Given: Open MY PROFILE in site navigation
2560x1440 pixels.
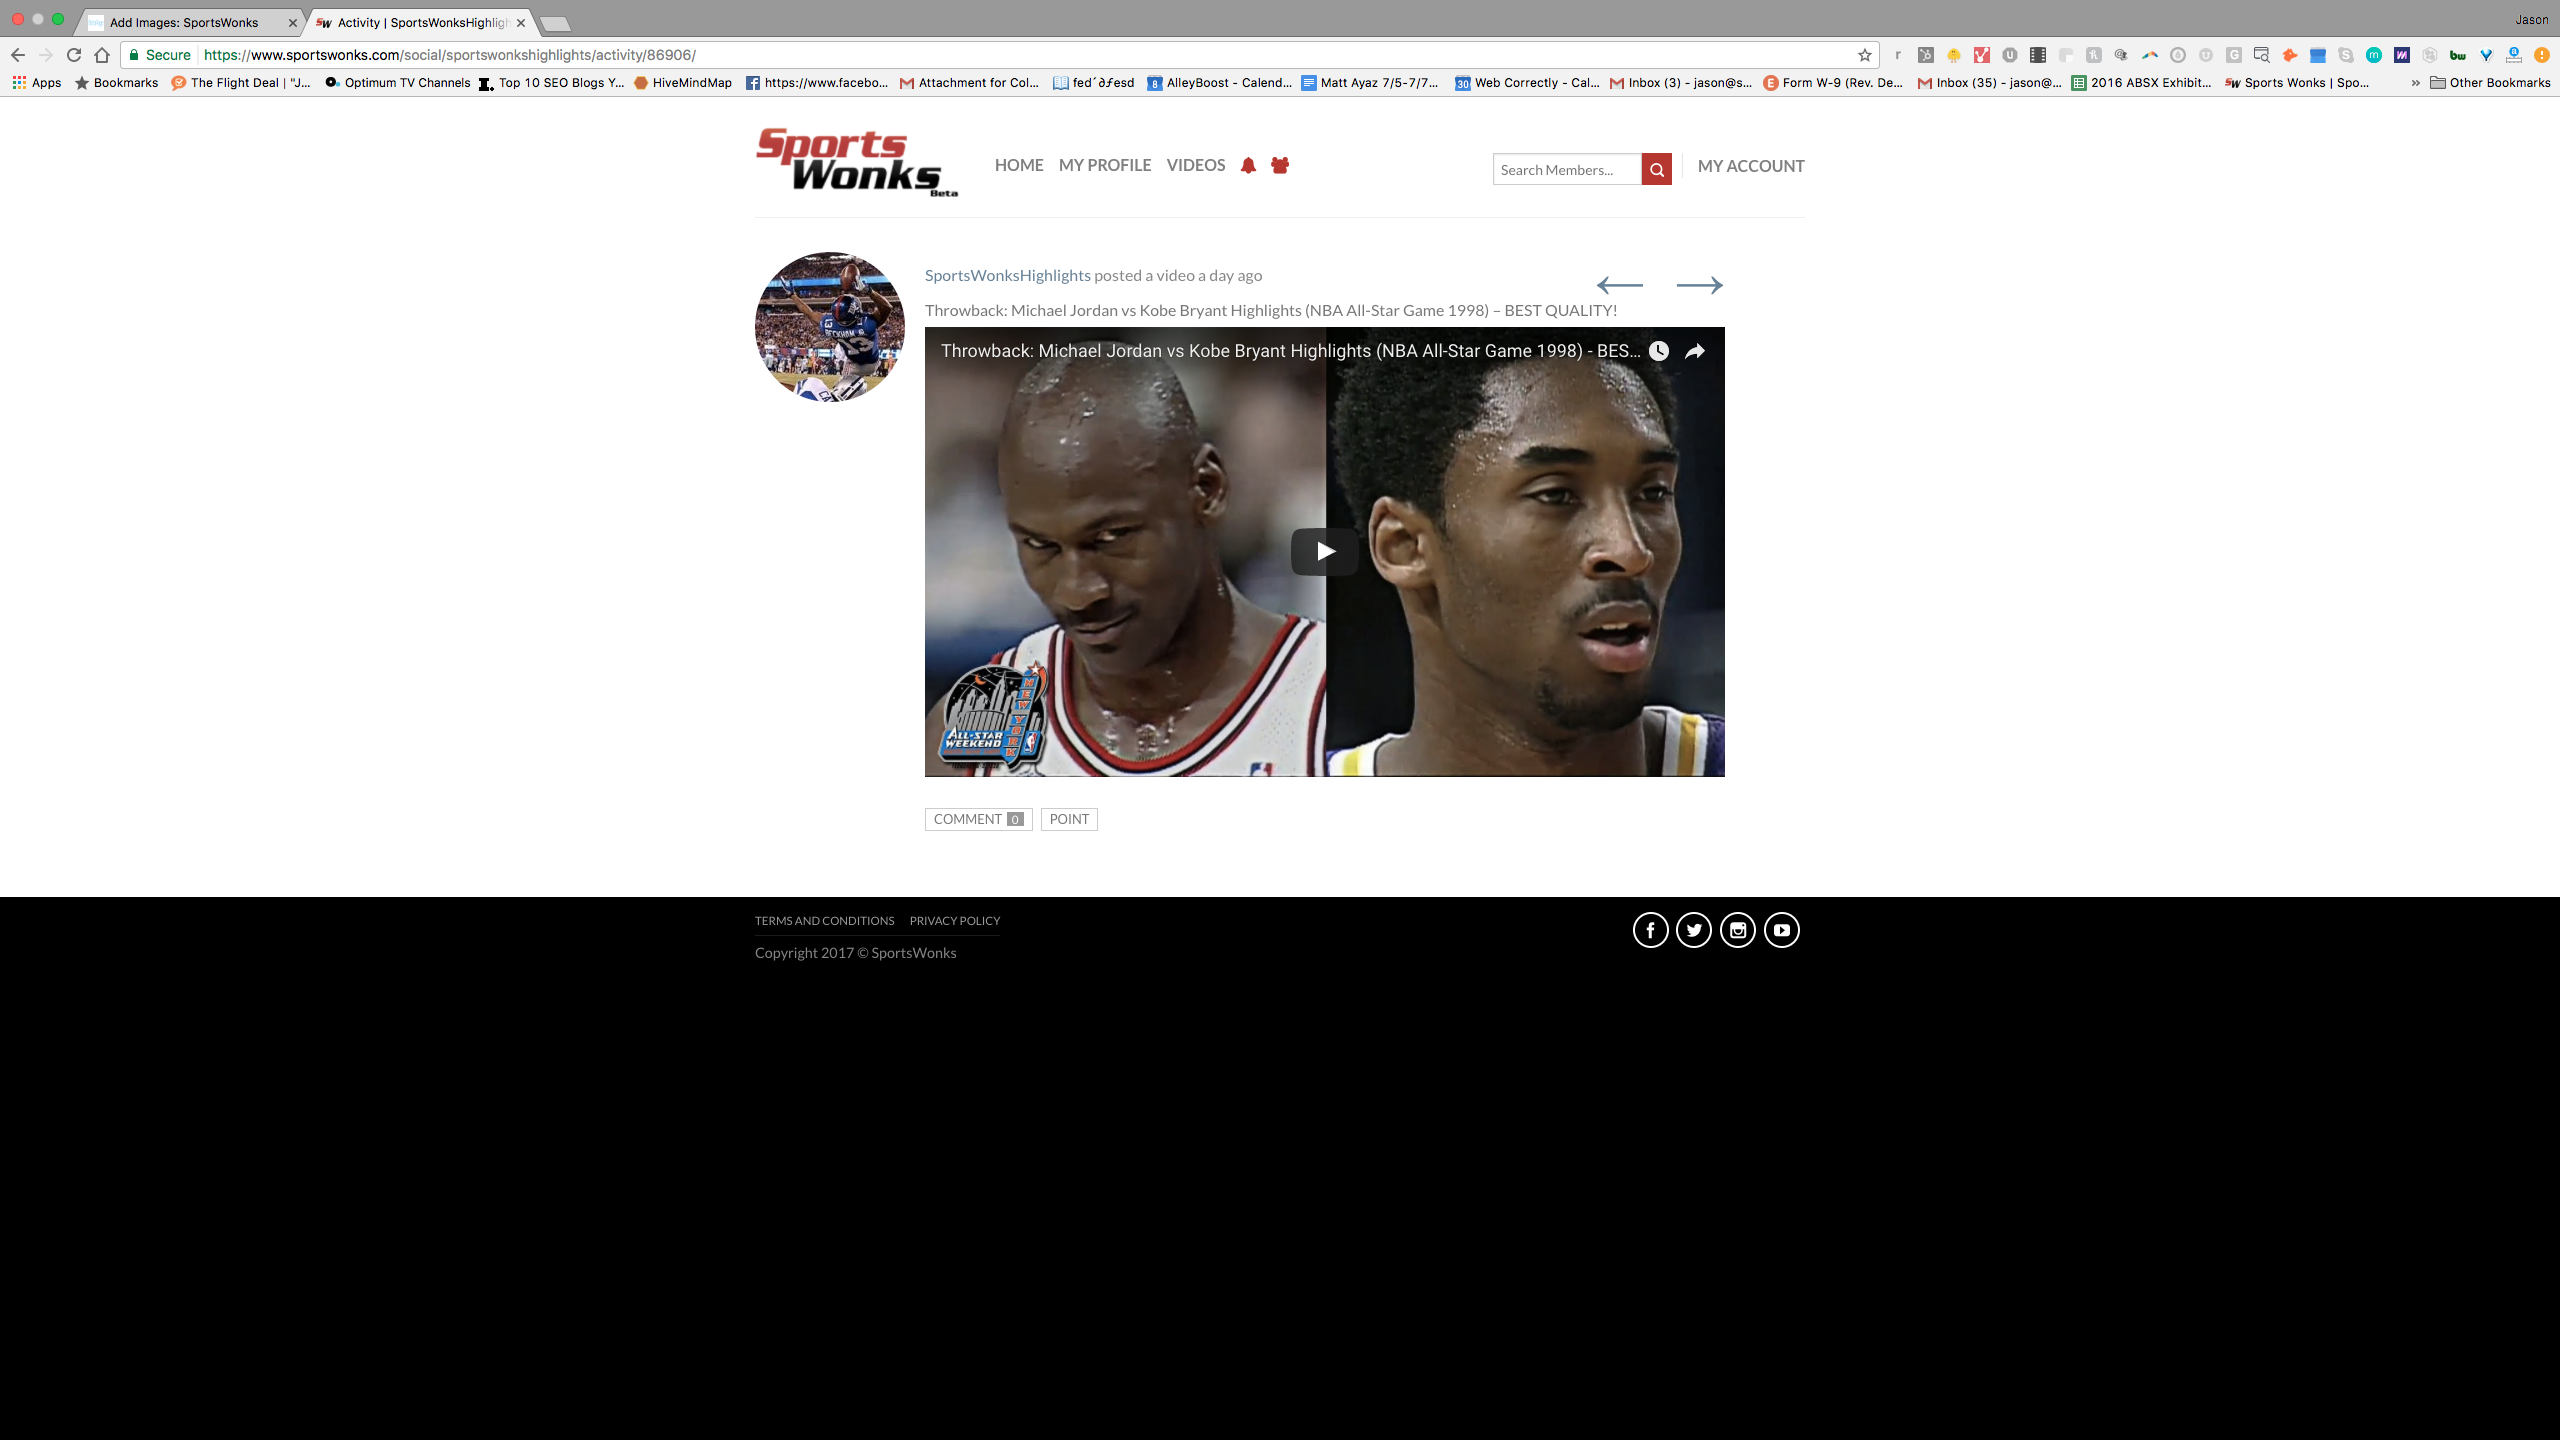Looking at the screenshot, I should click(1105, 166).
